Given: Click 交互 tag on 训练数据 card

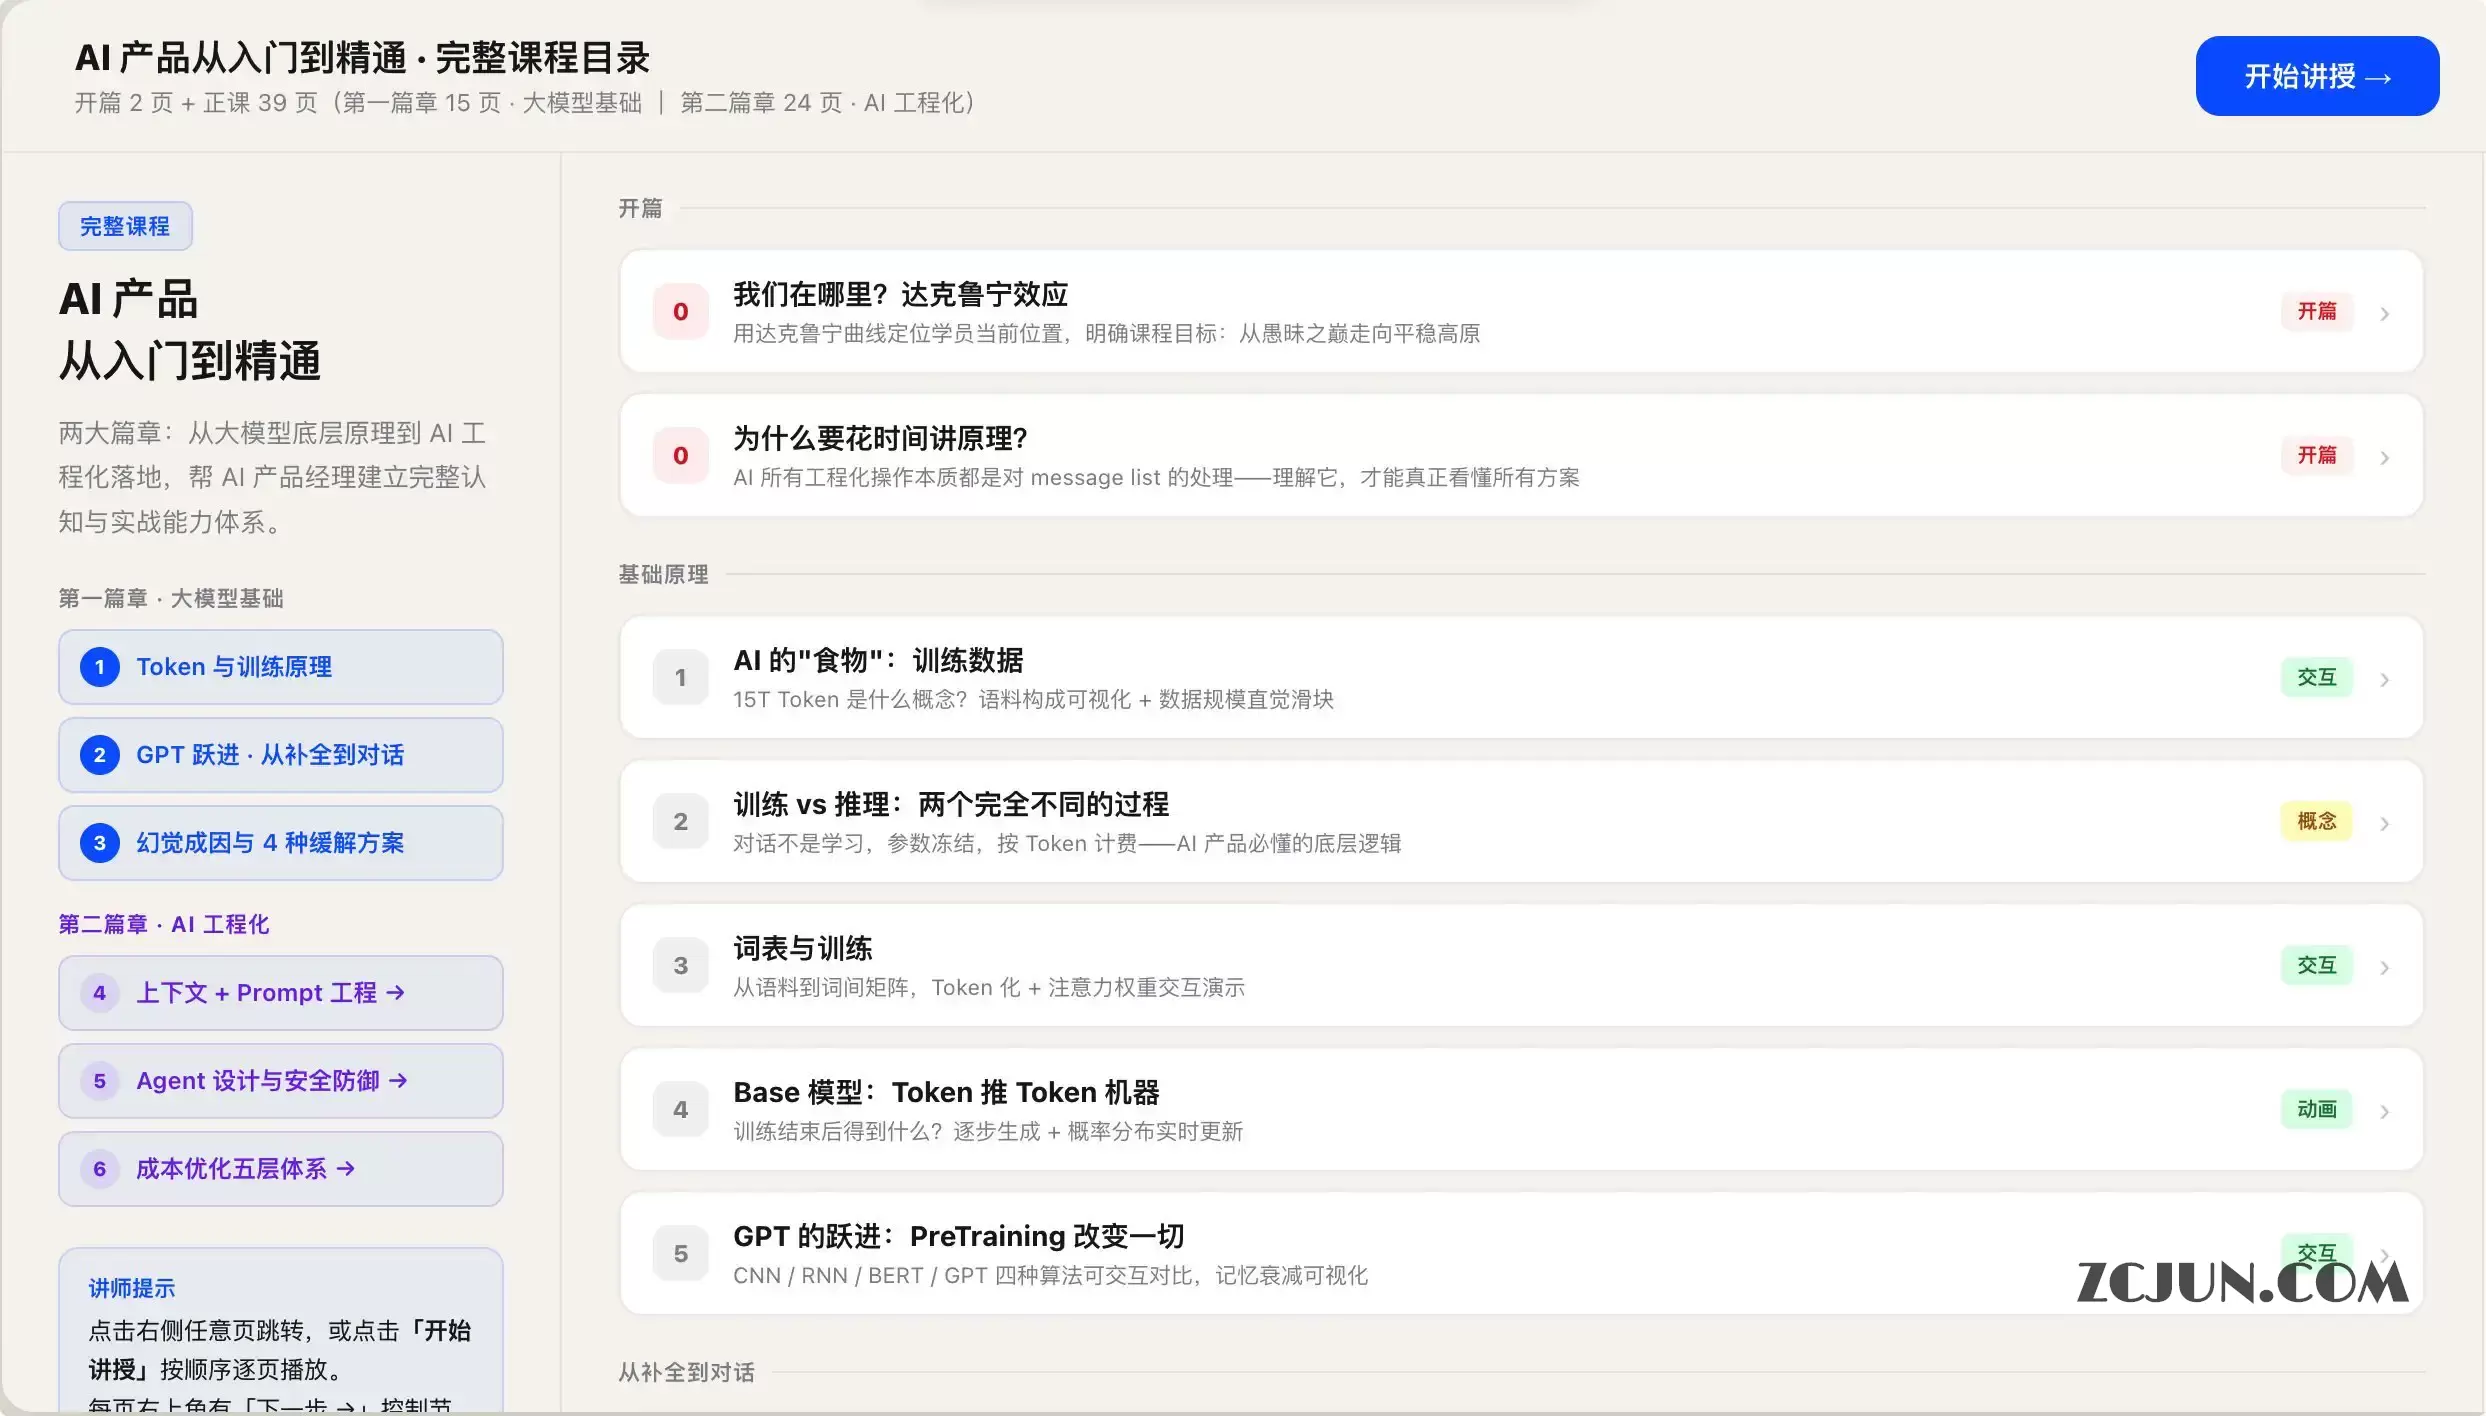Looking at the screenshot, I should pyautogui.click(x=2317, y=678).
